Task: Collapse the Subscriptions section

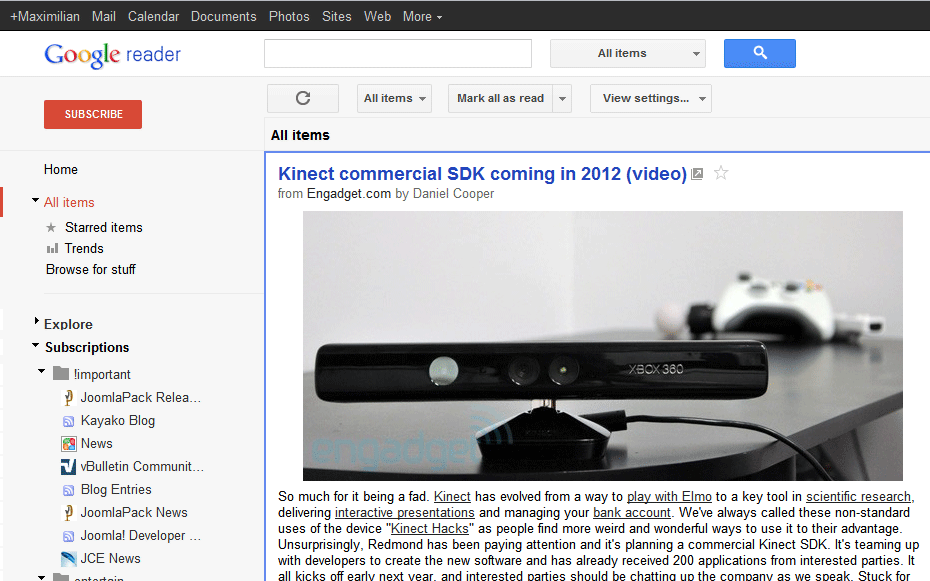Action: (x=33, y=347)
